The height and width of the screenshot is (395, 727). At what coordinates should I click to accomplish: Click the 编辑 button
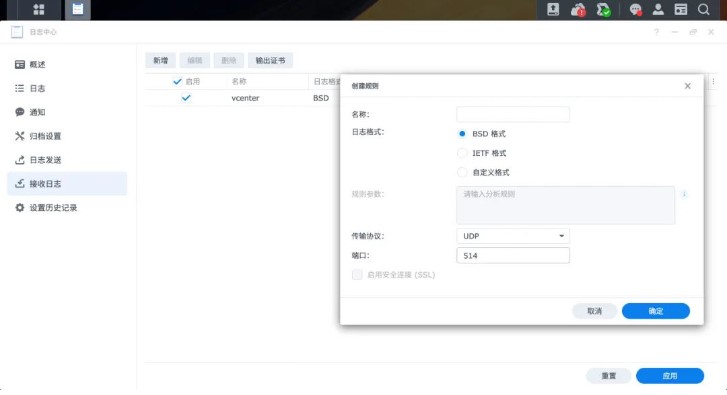(195, 60)
